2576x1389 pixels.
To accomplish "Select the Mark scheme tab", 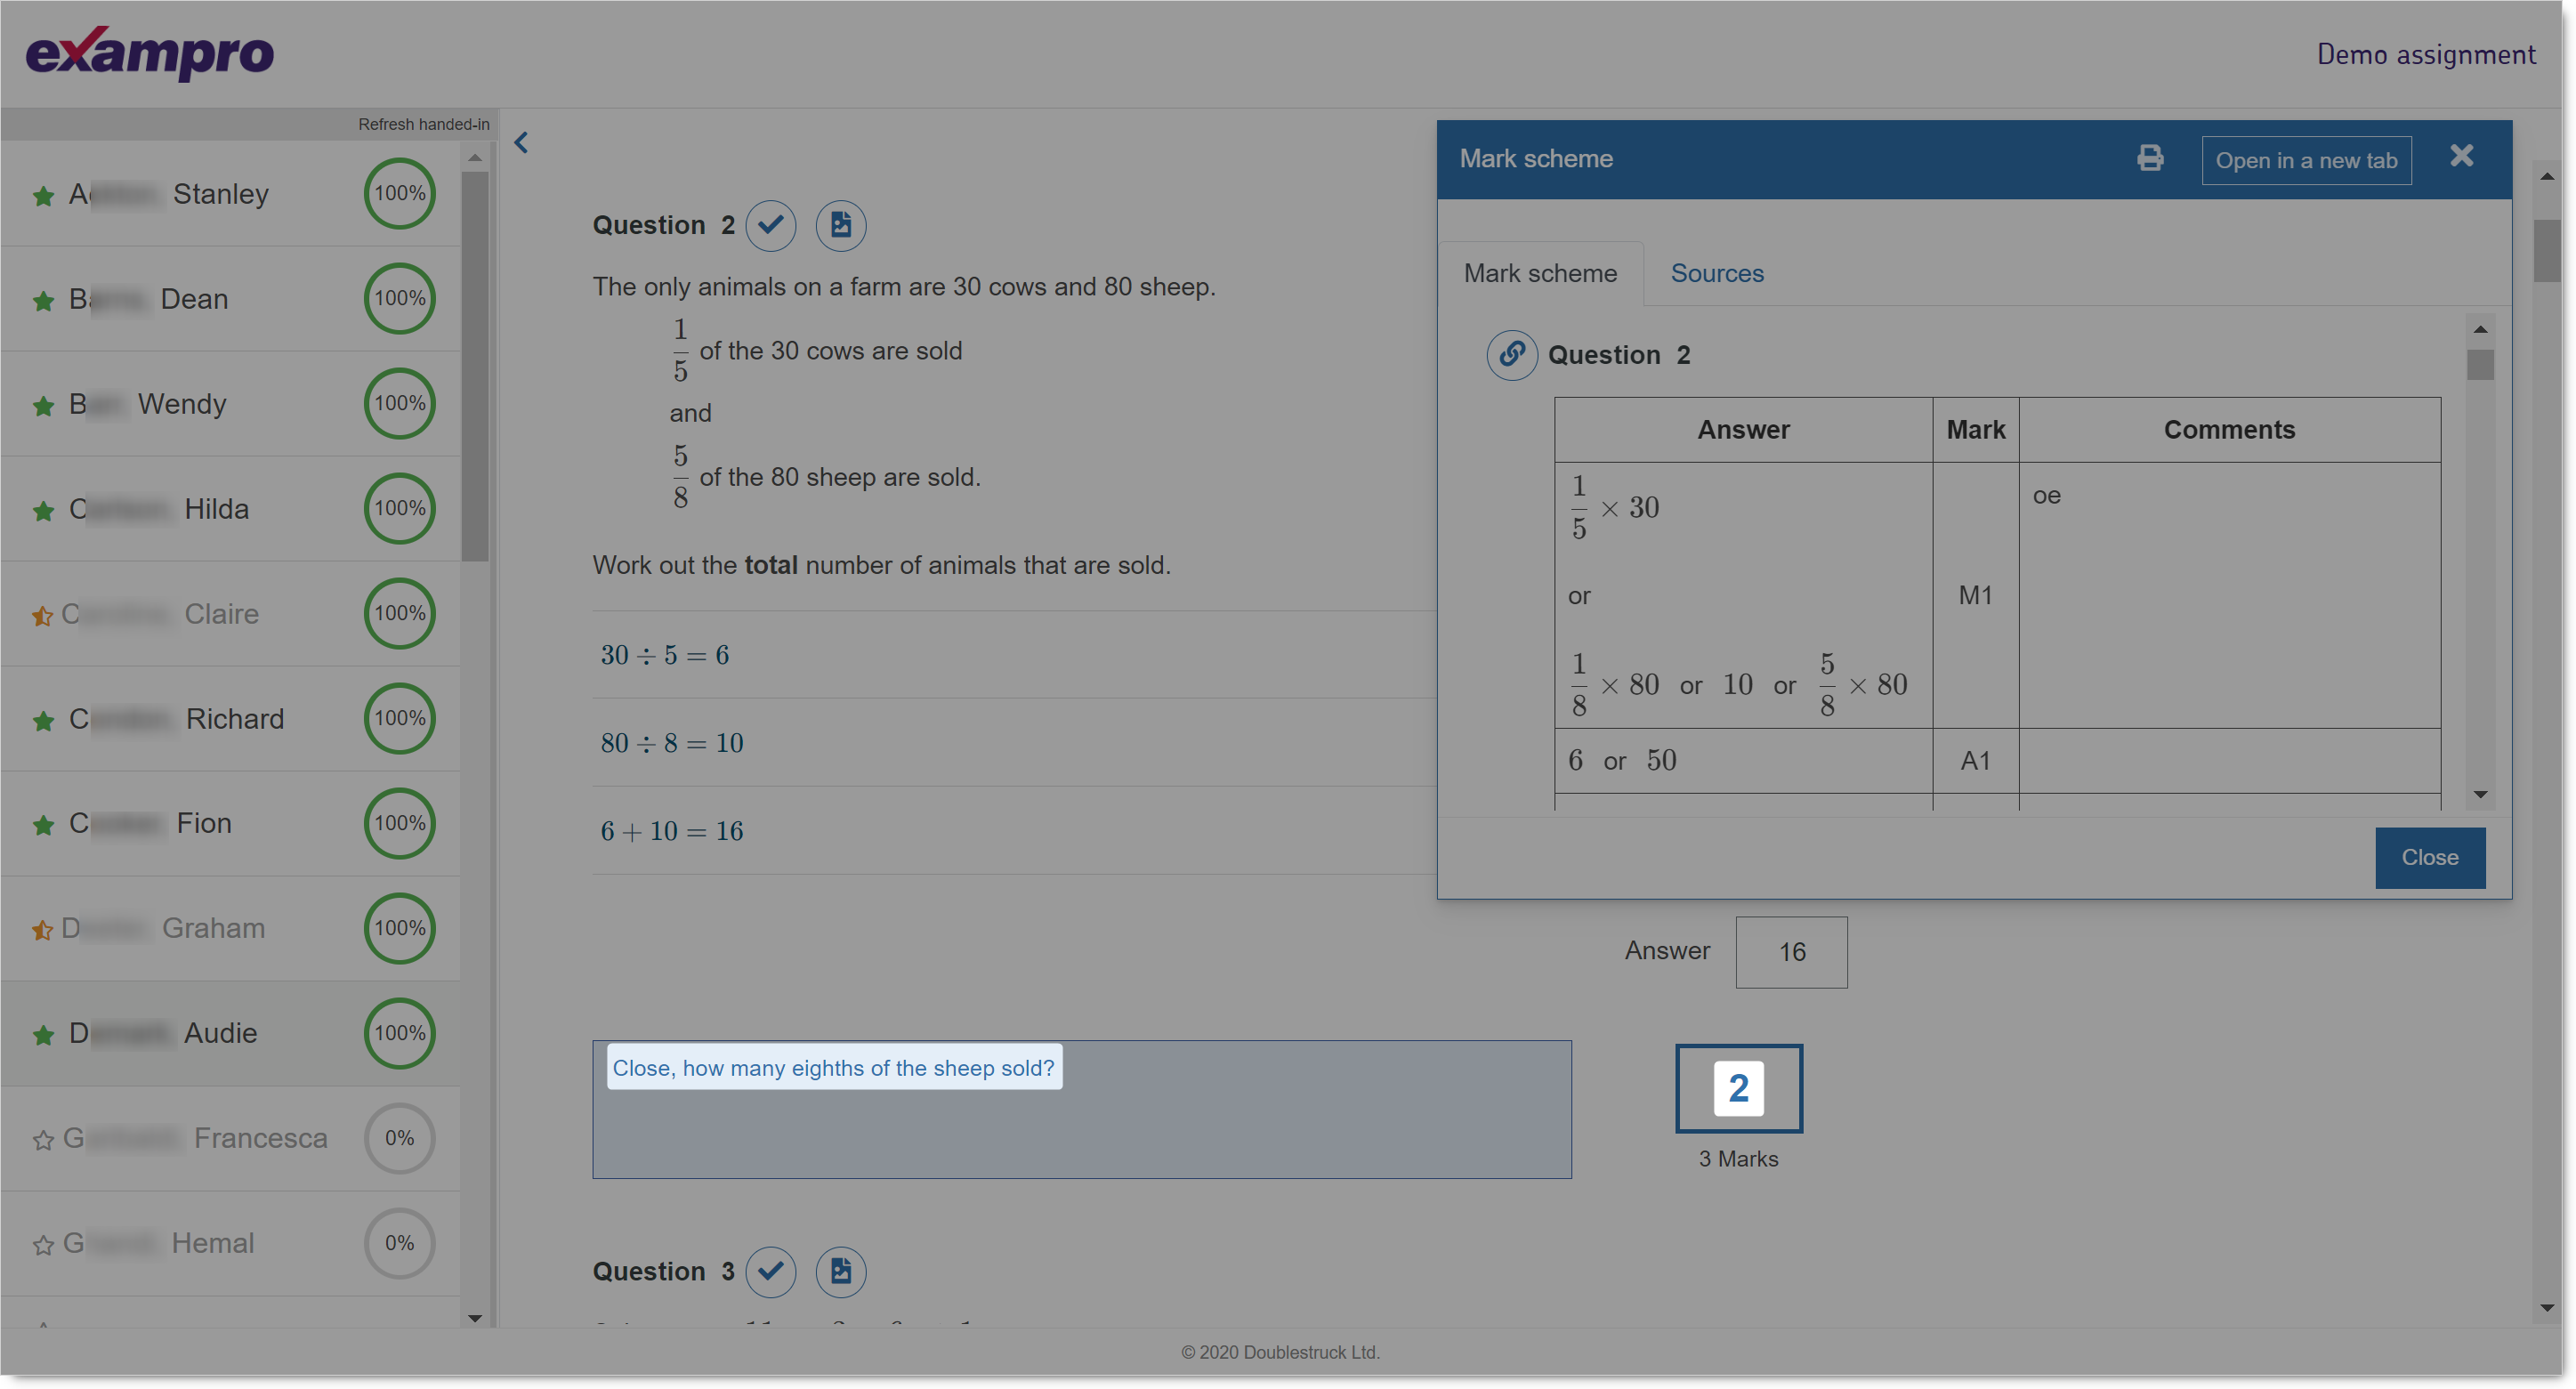I will tap(1539, 273).
